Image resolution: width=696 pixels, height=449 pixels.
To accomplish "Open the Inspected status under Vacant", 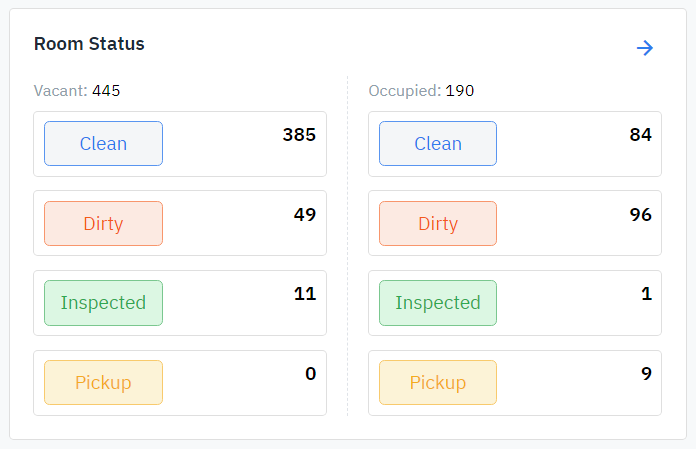I will tap(103, 302).
